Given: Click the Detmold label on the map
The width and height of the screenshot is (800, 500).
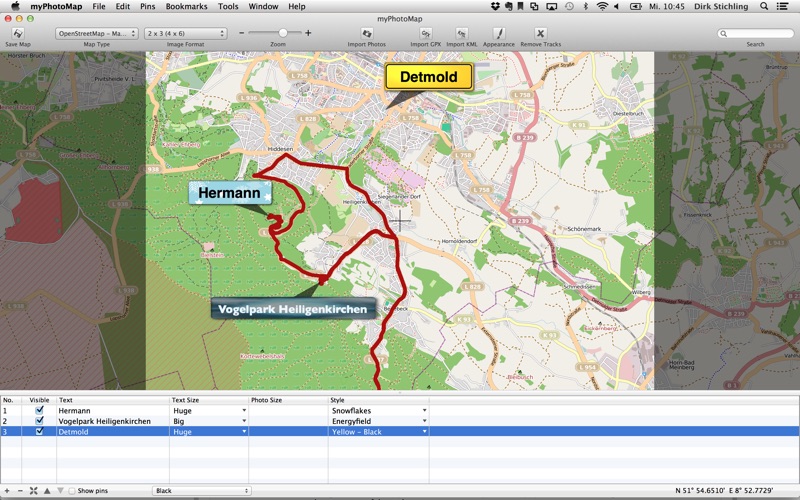Looking at the screenshot, I should [x=428, y=77].
